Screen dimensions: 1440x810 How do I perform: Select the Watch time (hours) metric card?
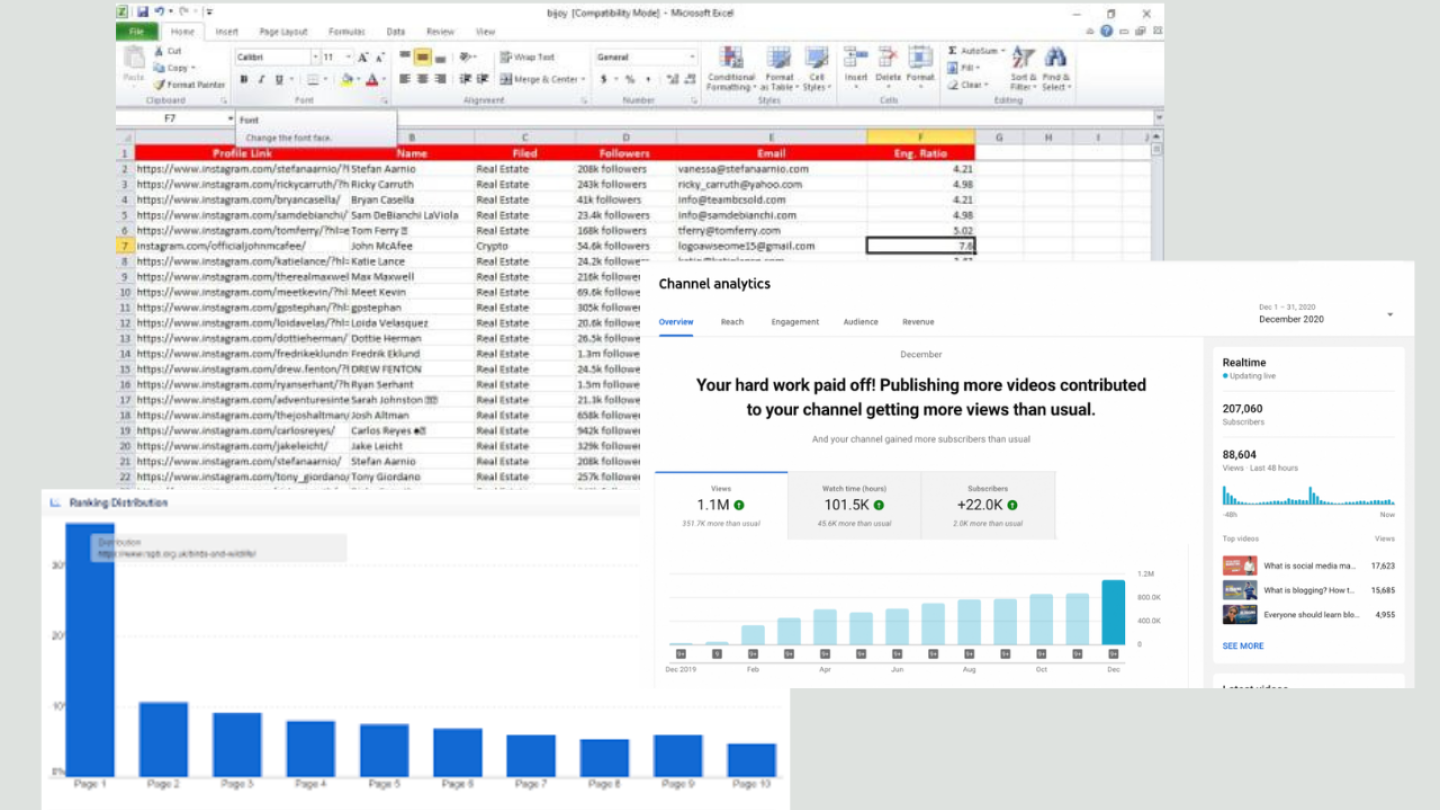pyautogui.click(x=854, y=505)
